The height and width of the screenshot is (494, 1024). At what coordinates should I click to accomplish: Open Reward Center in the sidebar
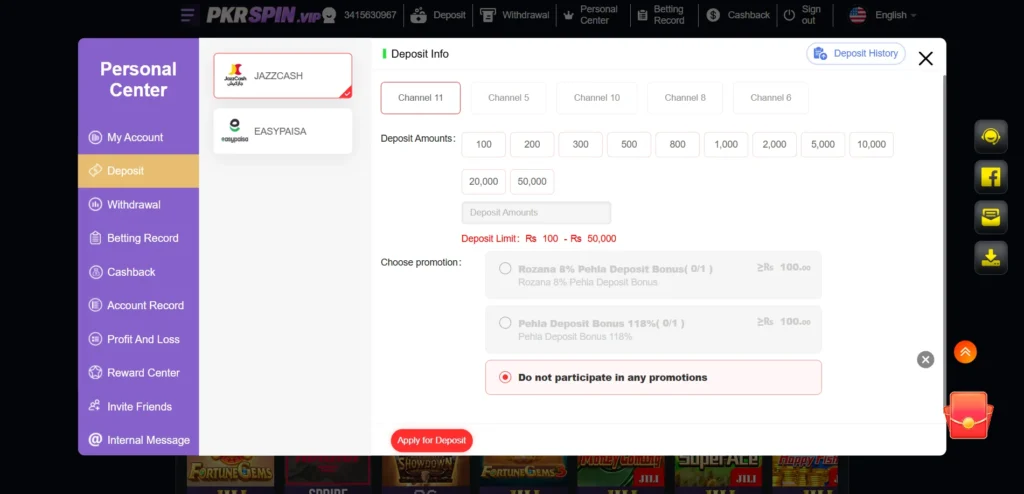point(138,372)
